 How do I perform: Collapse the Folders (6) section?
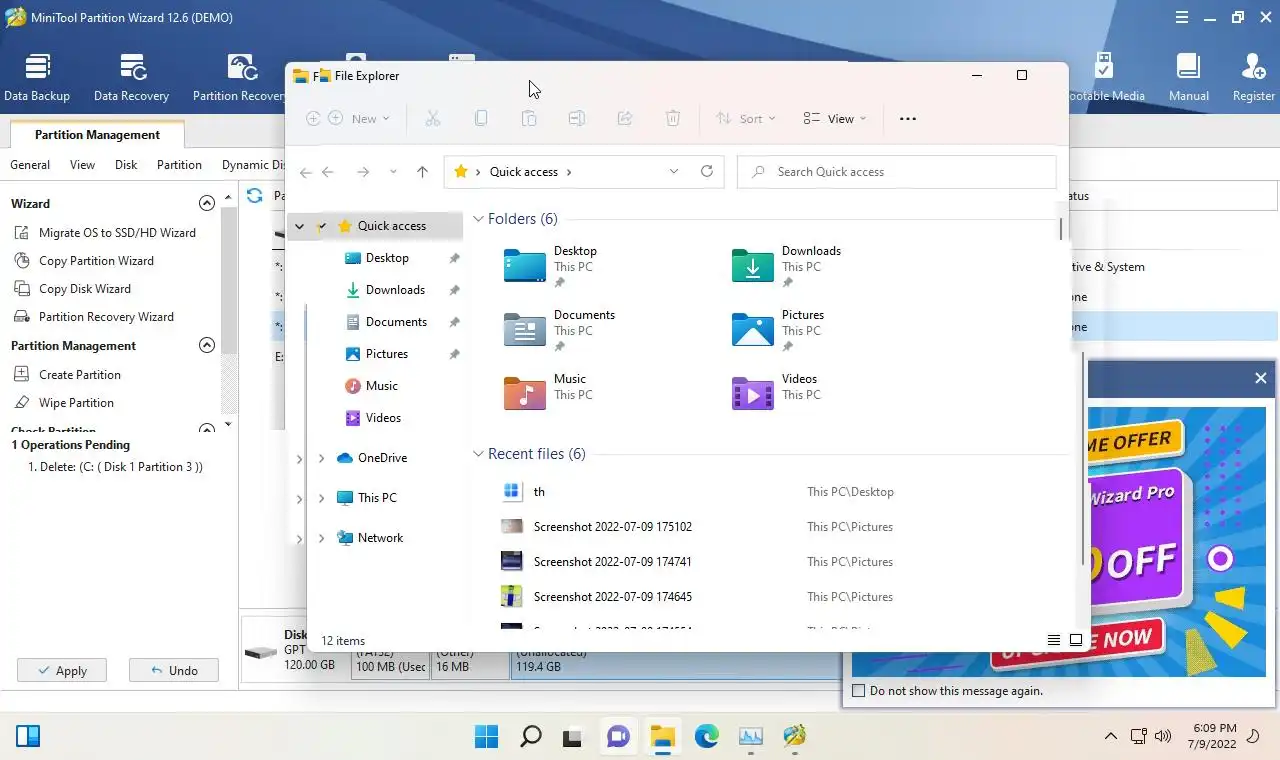coord(479,219)
